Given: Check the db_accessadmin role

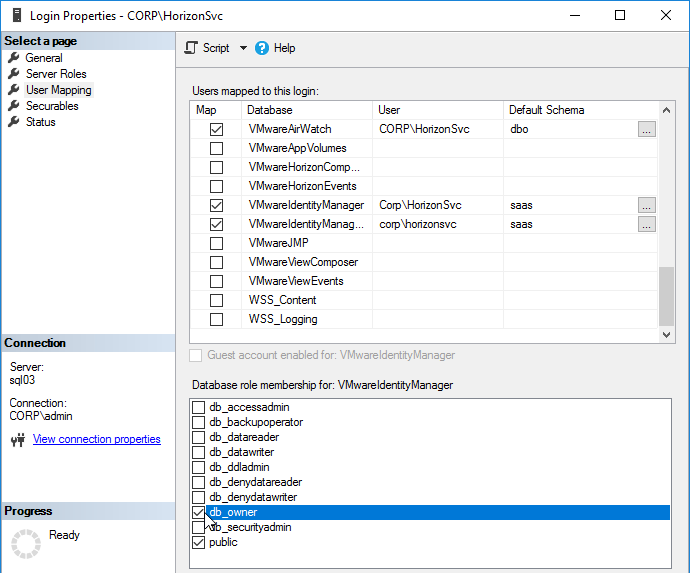Looking at the screenshot, I should tap(198, 407).
